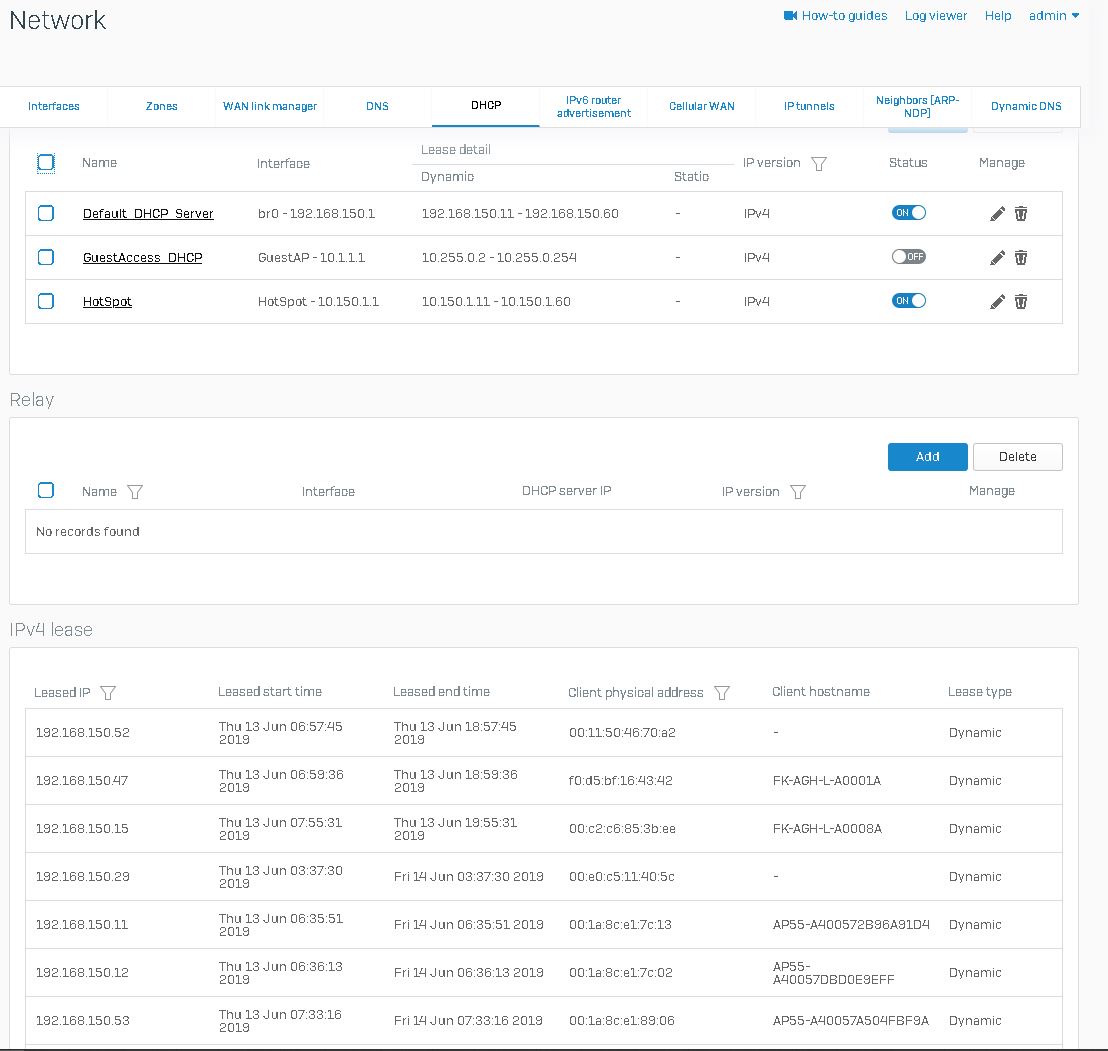Enable the GuestAccess_DHCP status switch
This screenshot has width=1108, height=1051.
(x=908, y=257)
